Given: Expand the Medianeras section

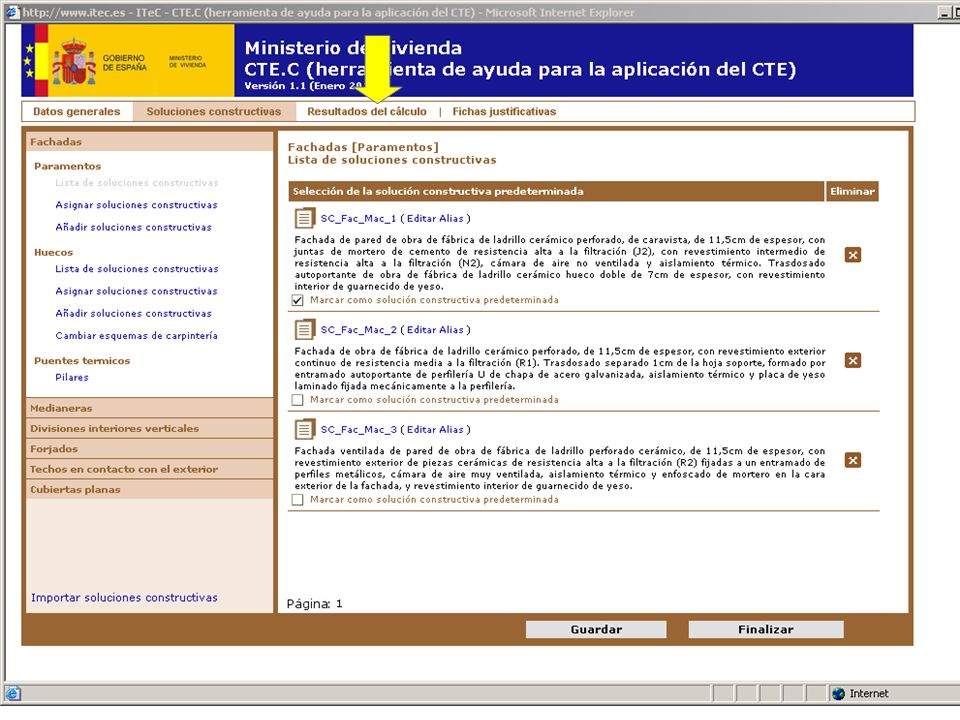Looking at the screenshot, I should [x=149, y=408].
